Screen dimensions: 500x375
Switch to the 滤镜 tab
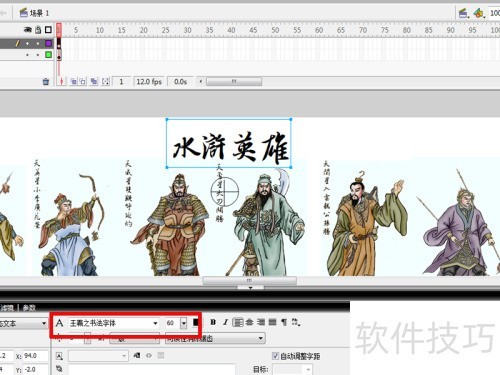tap(7, 308)
